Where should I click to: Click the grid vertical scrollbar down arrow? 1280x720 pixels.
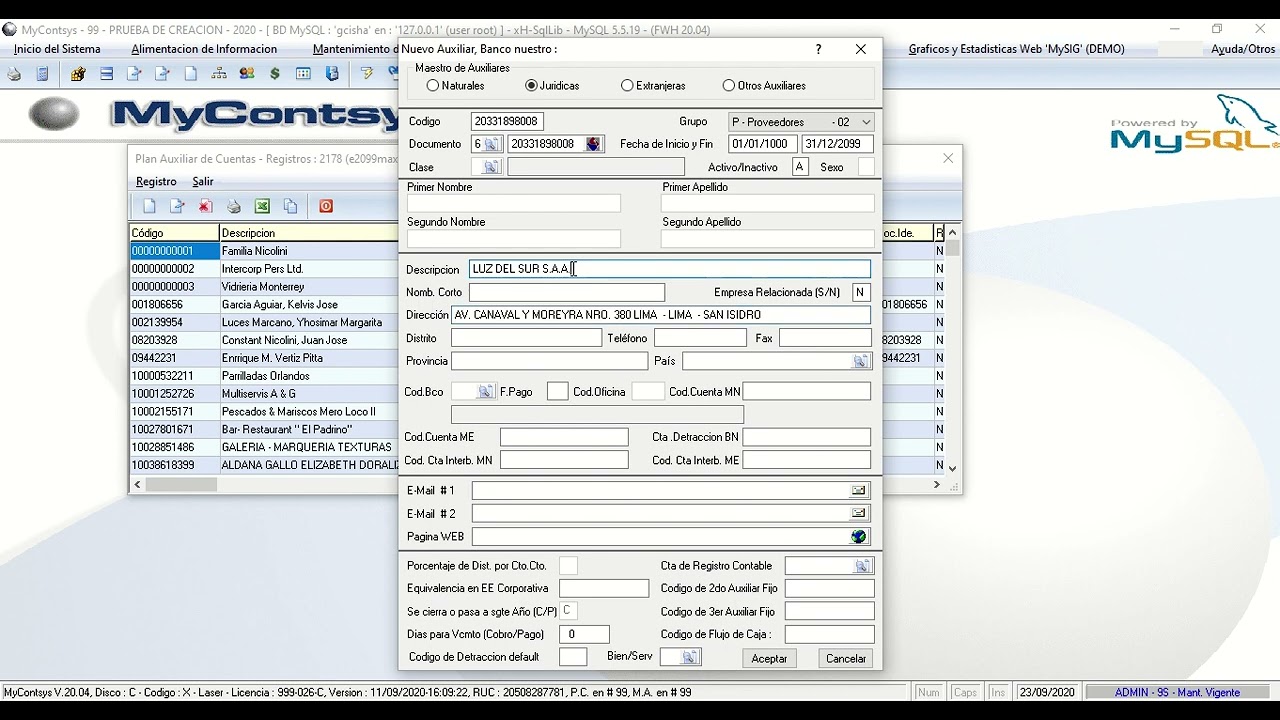(952, 468)
